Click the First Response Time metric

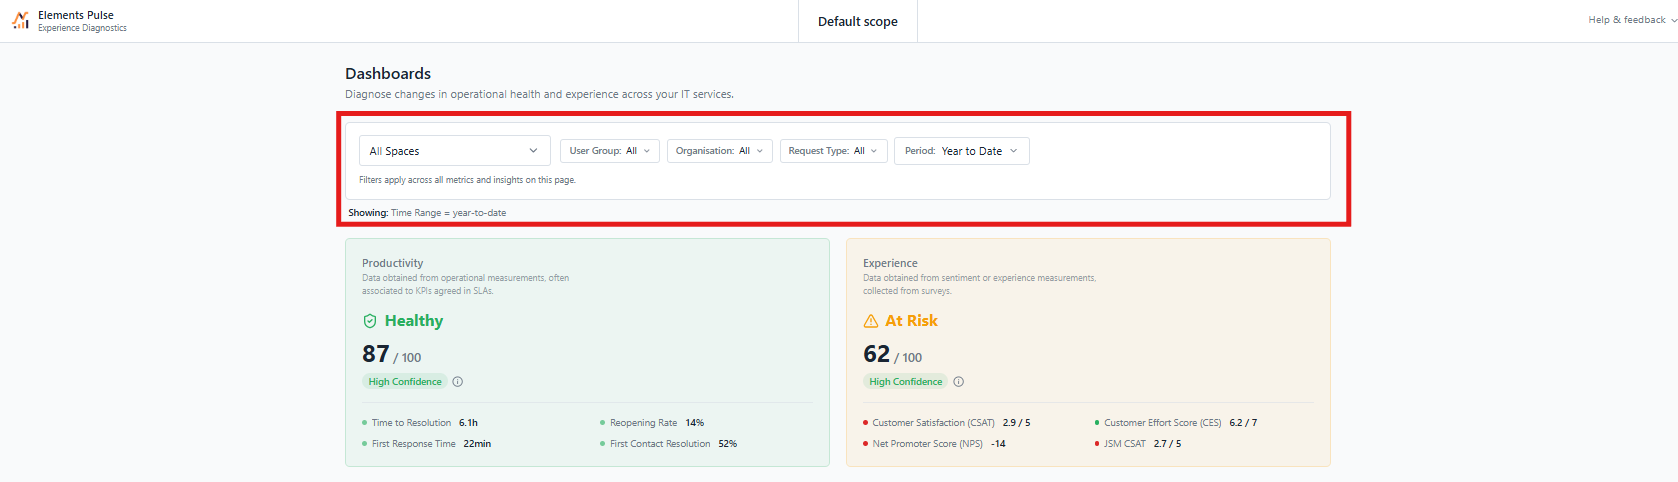427,444
